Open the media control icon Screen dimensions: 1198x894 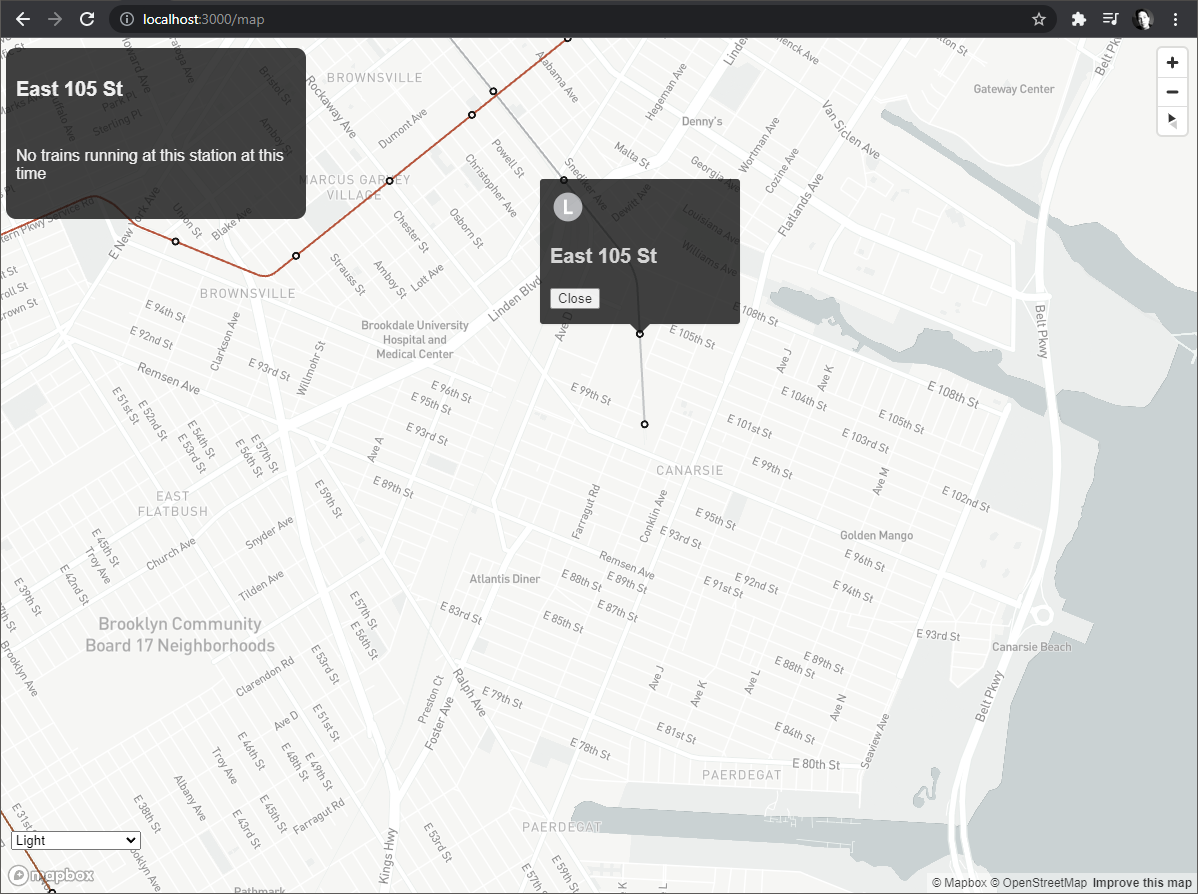click(x=1111, y=19)
